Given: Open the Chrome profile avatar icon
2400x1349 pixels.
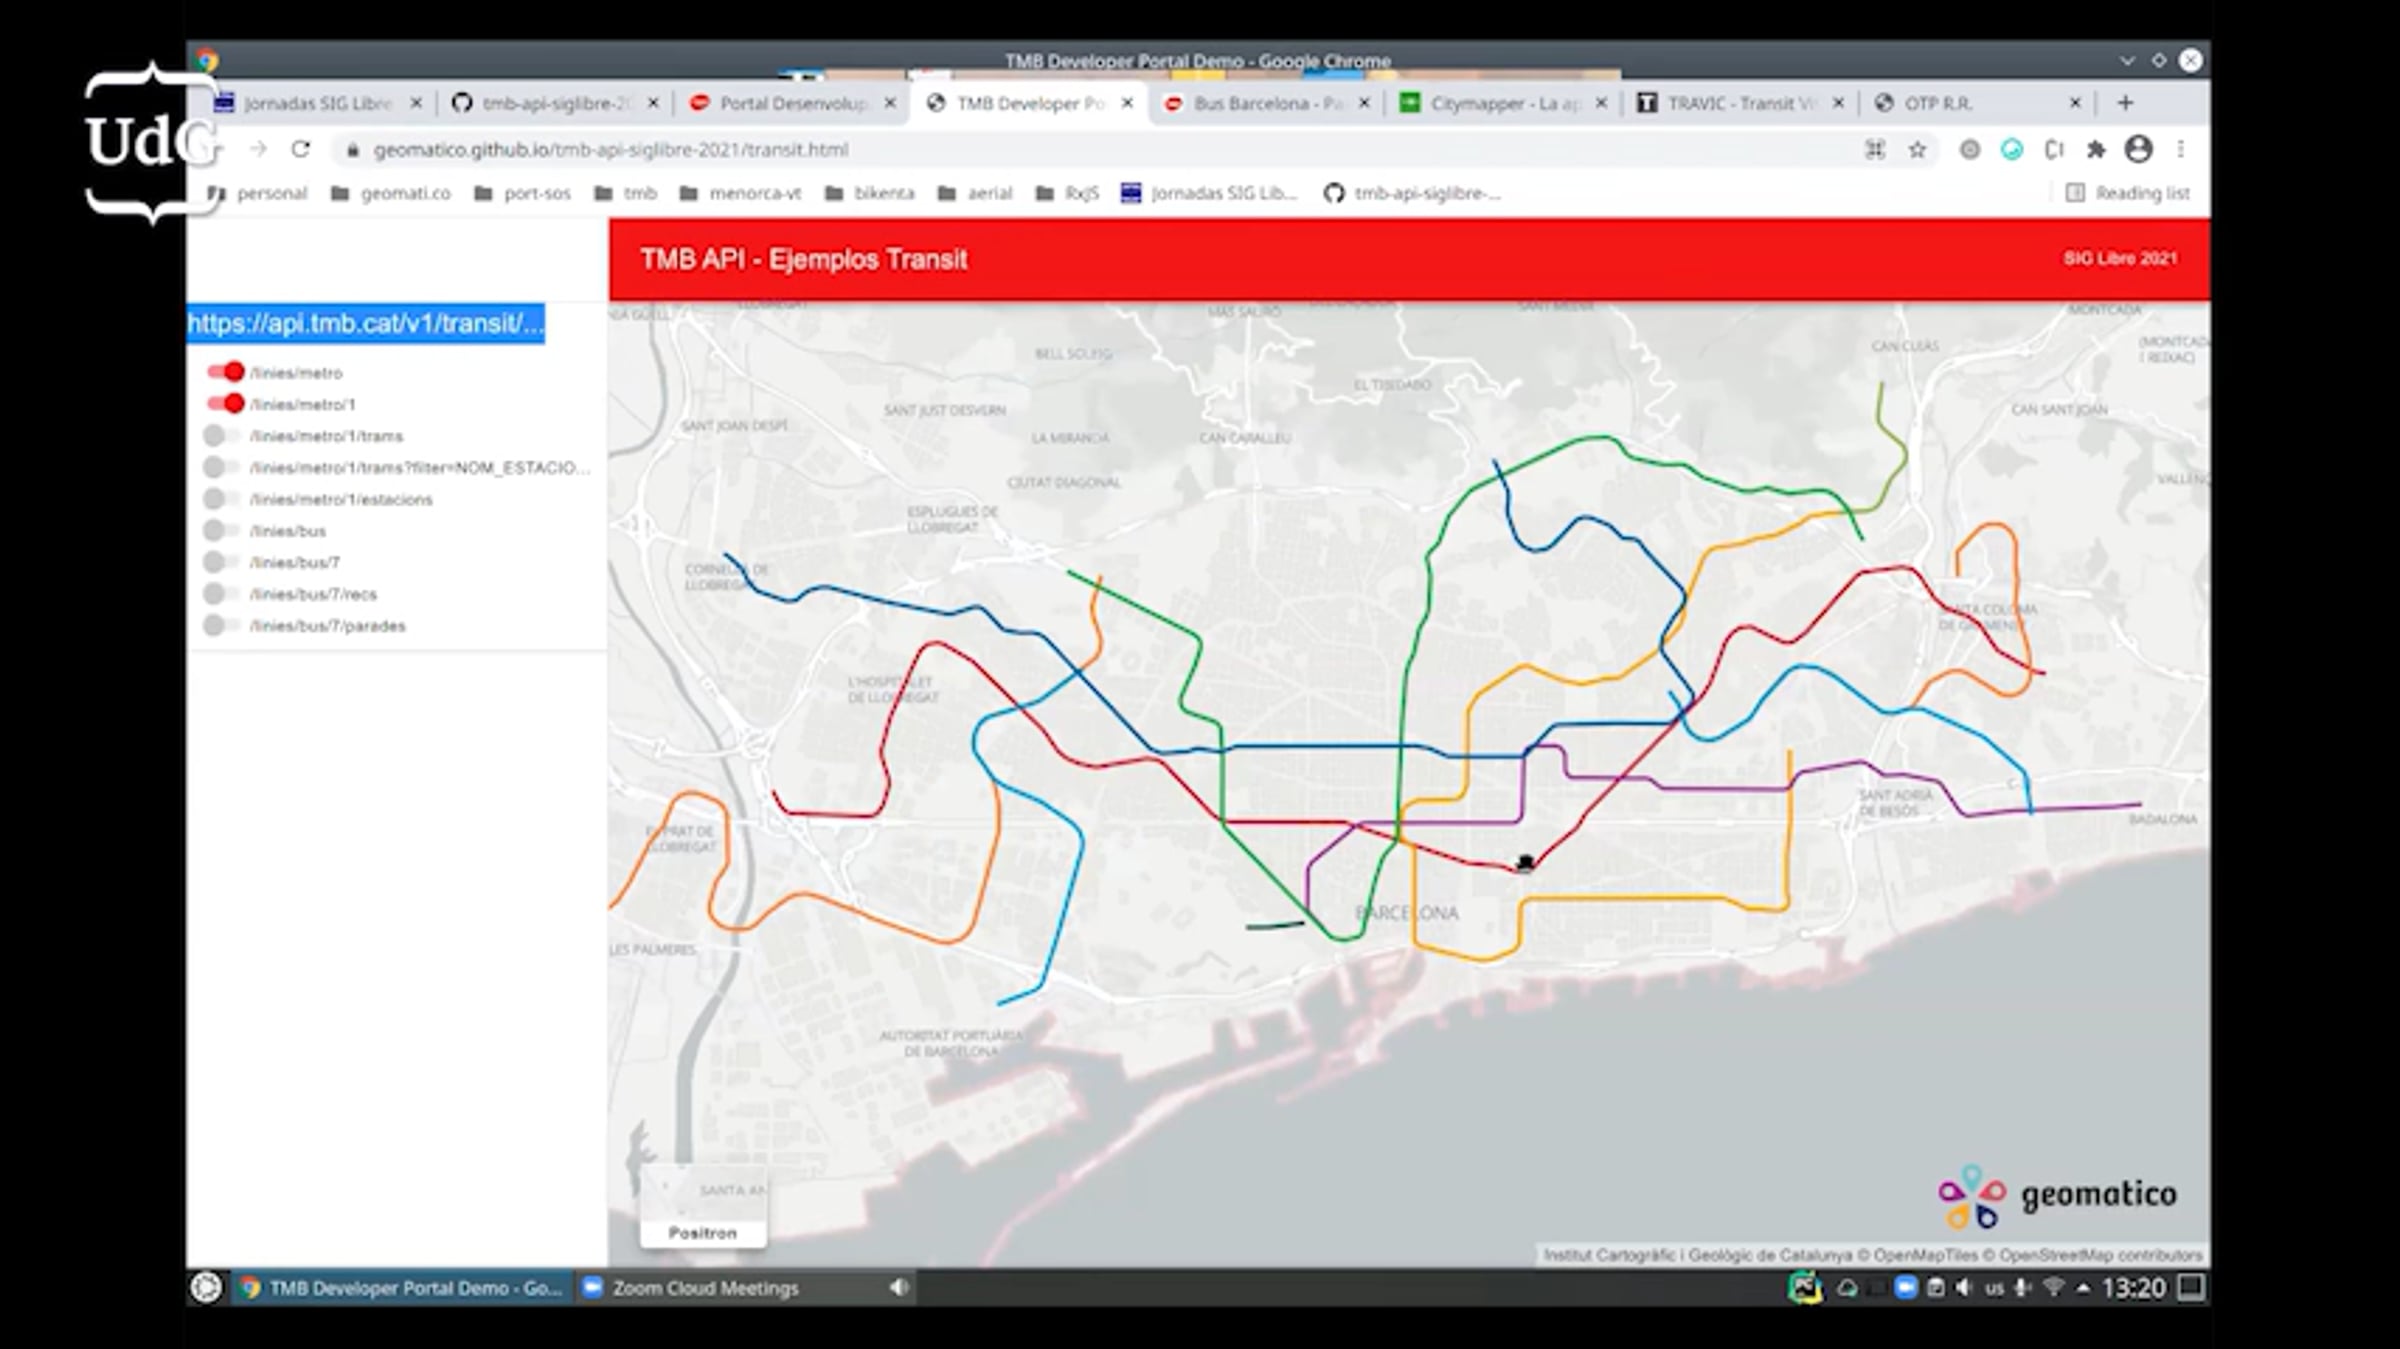Looking at the screenshot, I should 2138,150.
